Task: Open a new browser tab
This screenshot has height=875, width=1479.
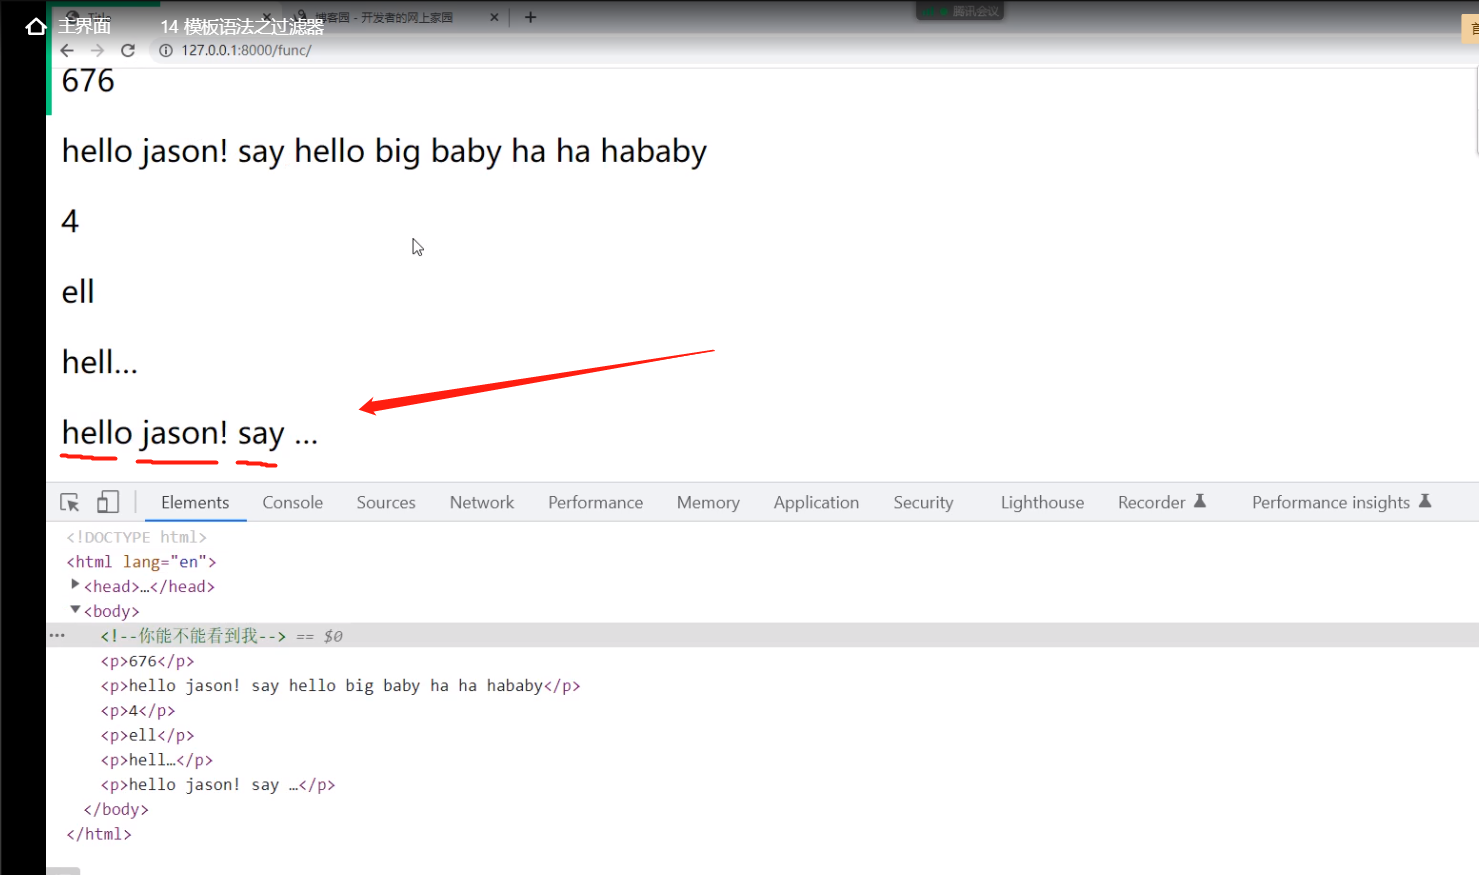Action: click(530, 17)
